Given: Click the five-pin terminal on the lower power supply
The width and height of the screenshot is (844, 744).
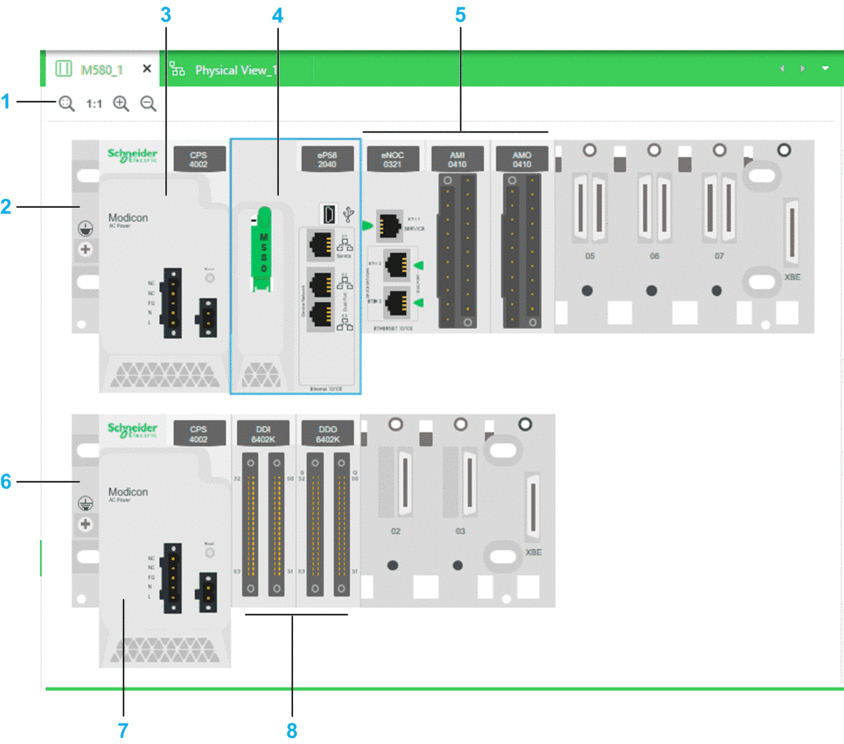Looking at the screenshot, I should [x=172, y=578].
